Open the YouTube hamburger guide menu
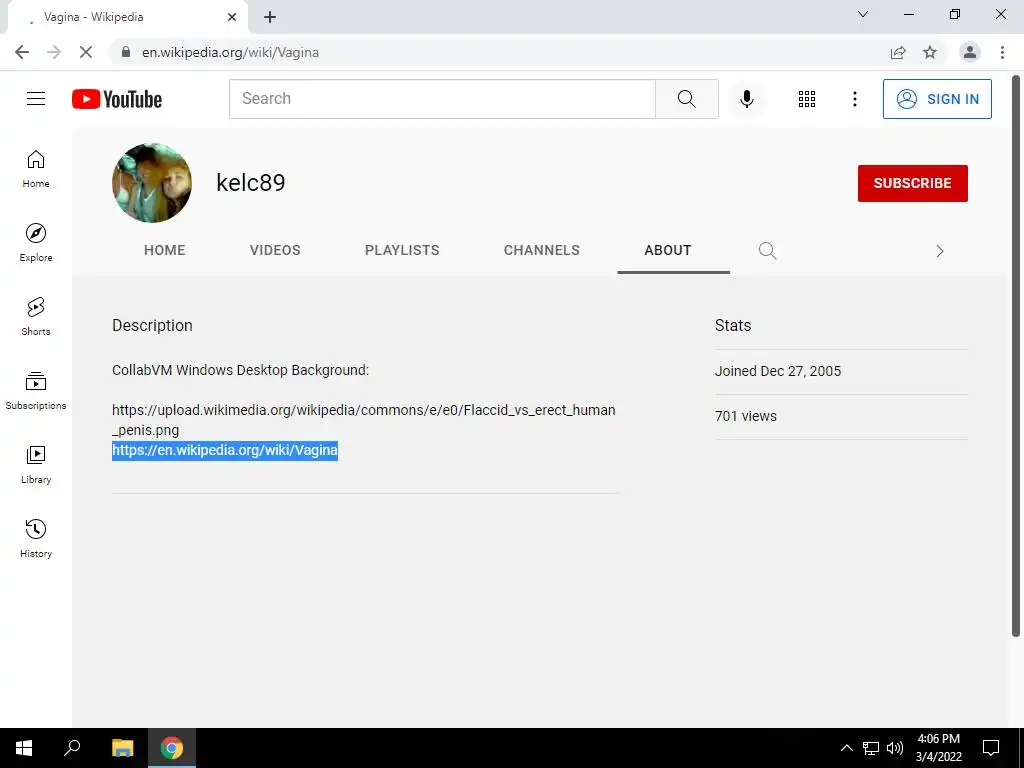The image size is (1024, 768). coord(36,99)
